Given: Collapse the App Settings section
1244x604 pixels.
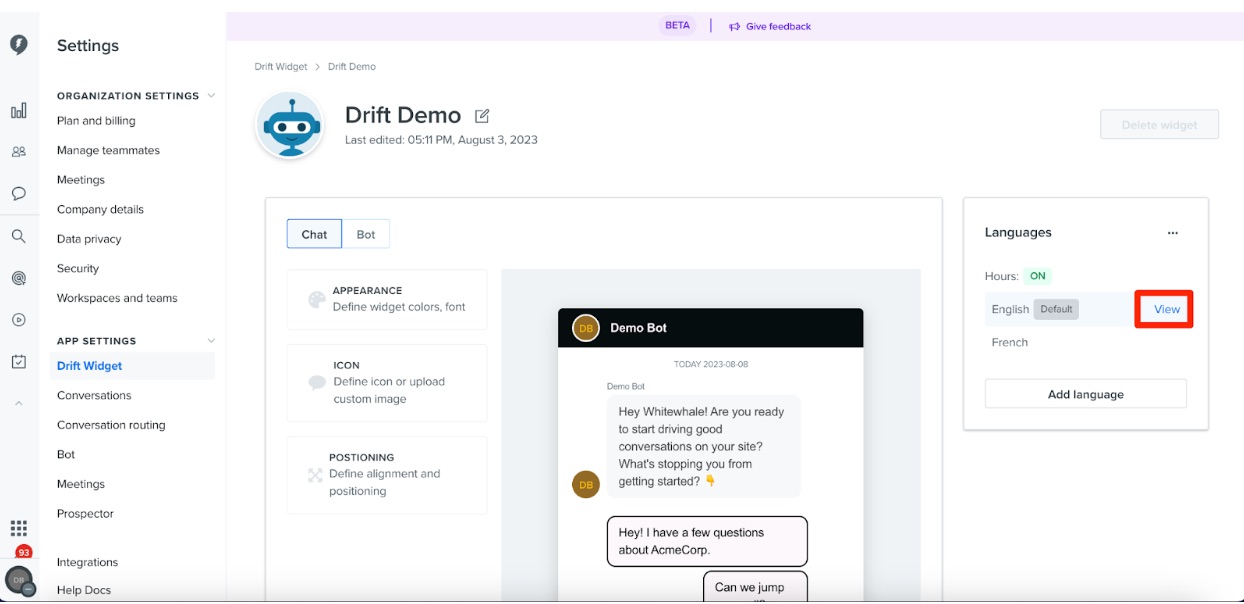Looking at the screenshot, I should [211, 341].
